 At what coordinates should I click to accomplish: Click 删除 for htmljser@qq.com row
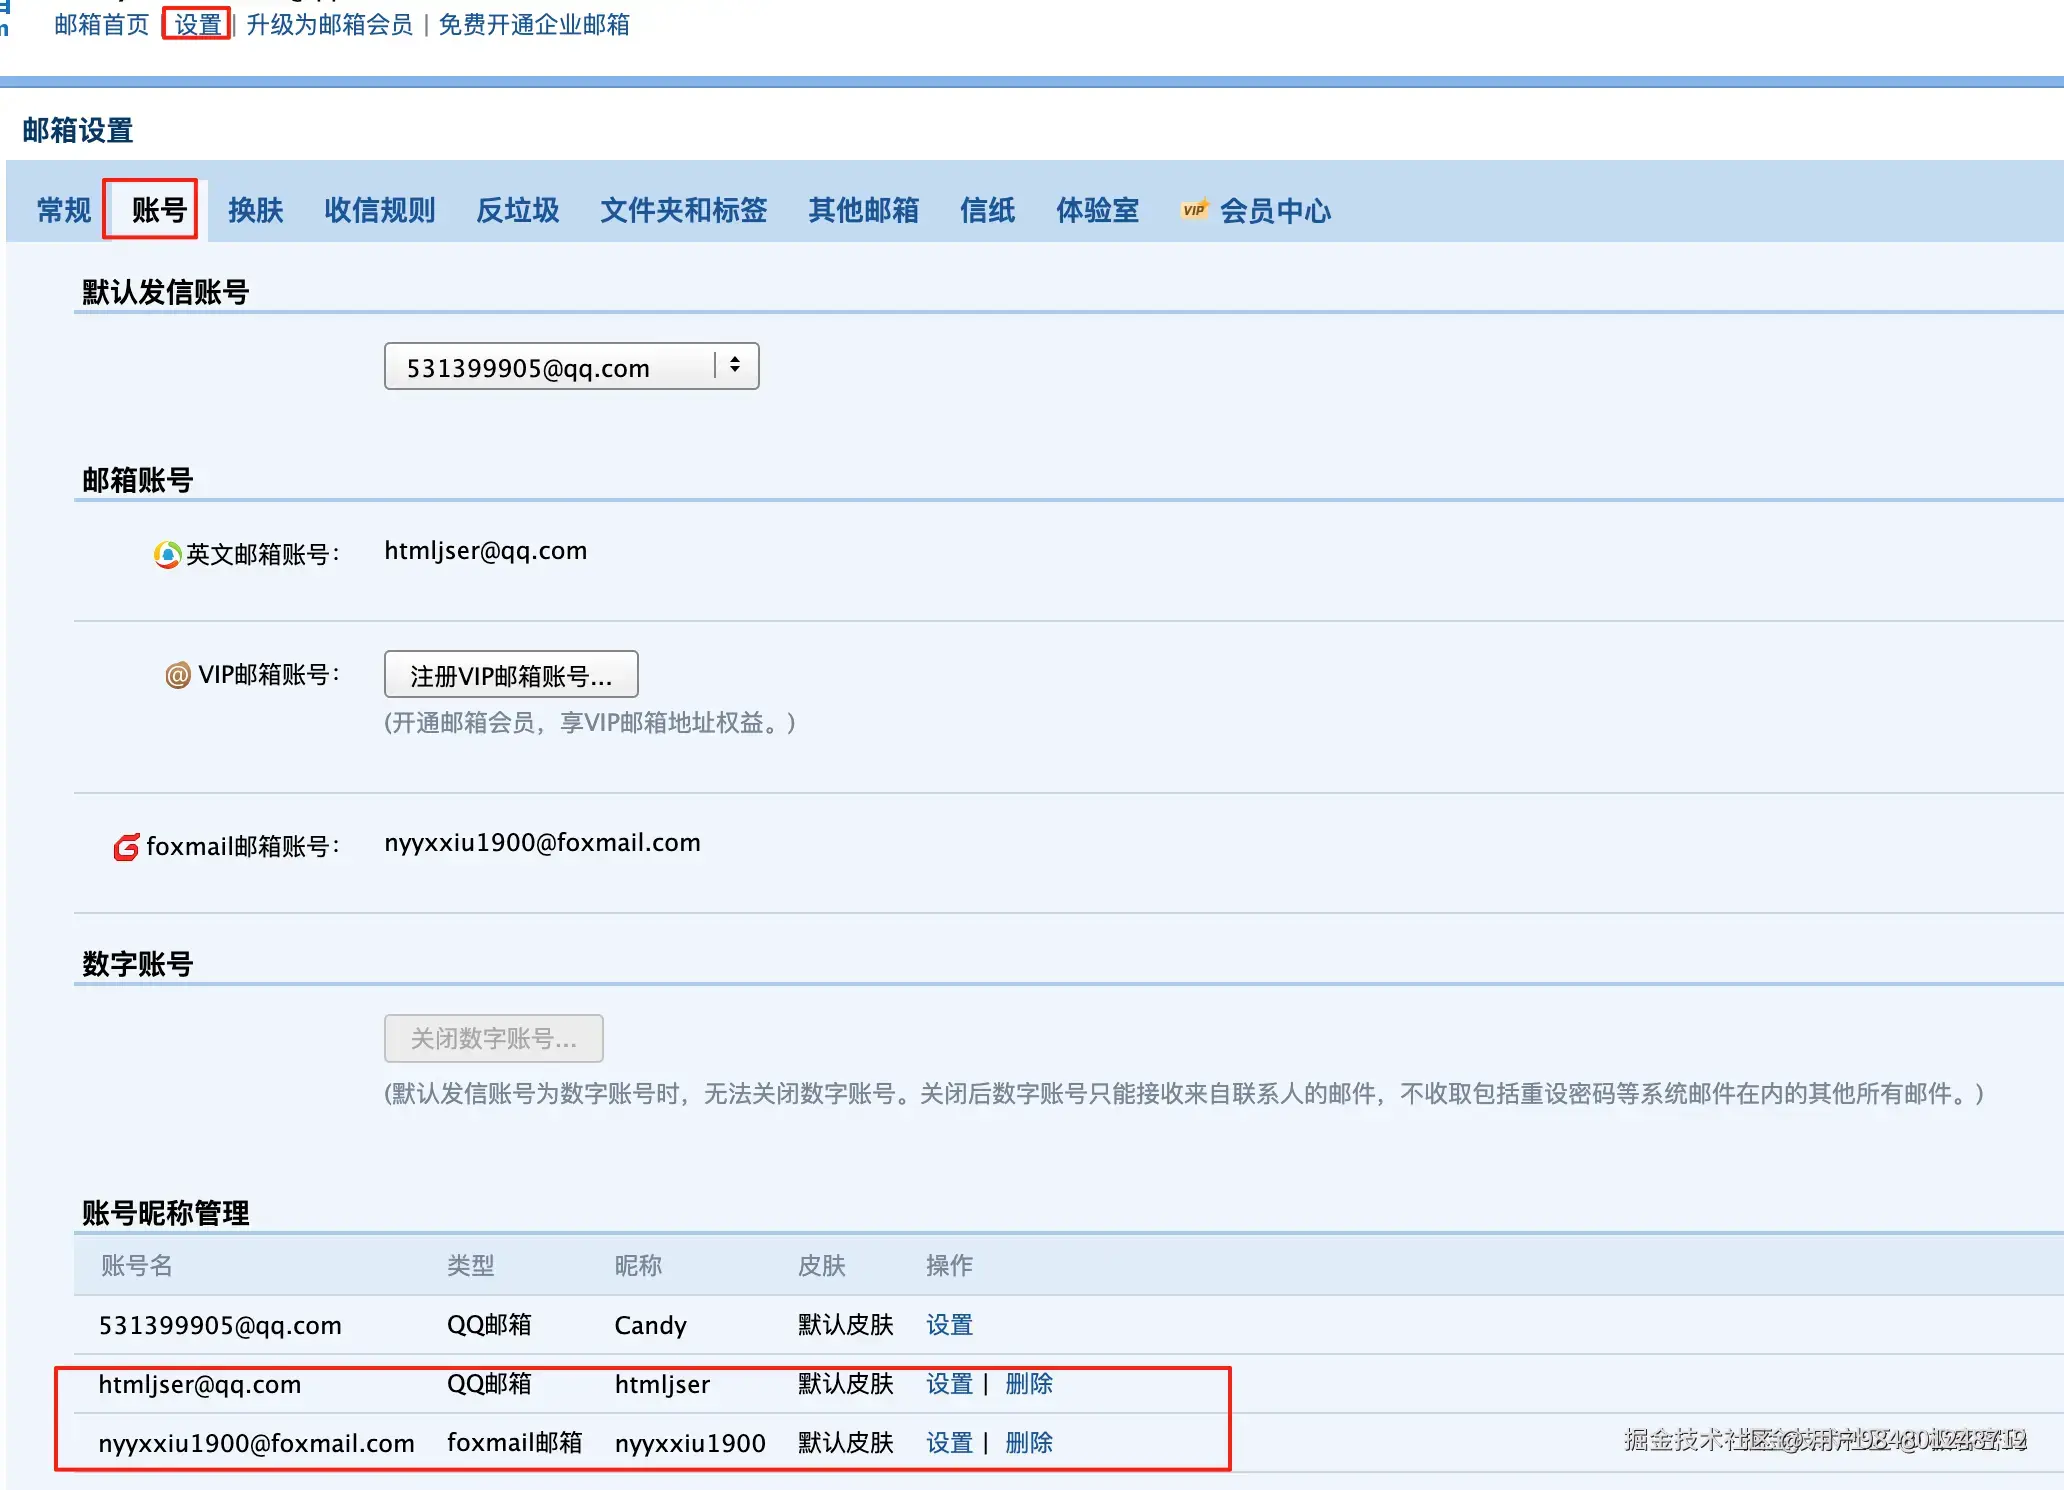pyautogui.click(x=1028, y=1384)
